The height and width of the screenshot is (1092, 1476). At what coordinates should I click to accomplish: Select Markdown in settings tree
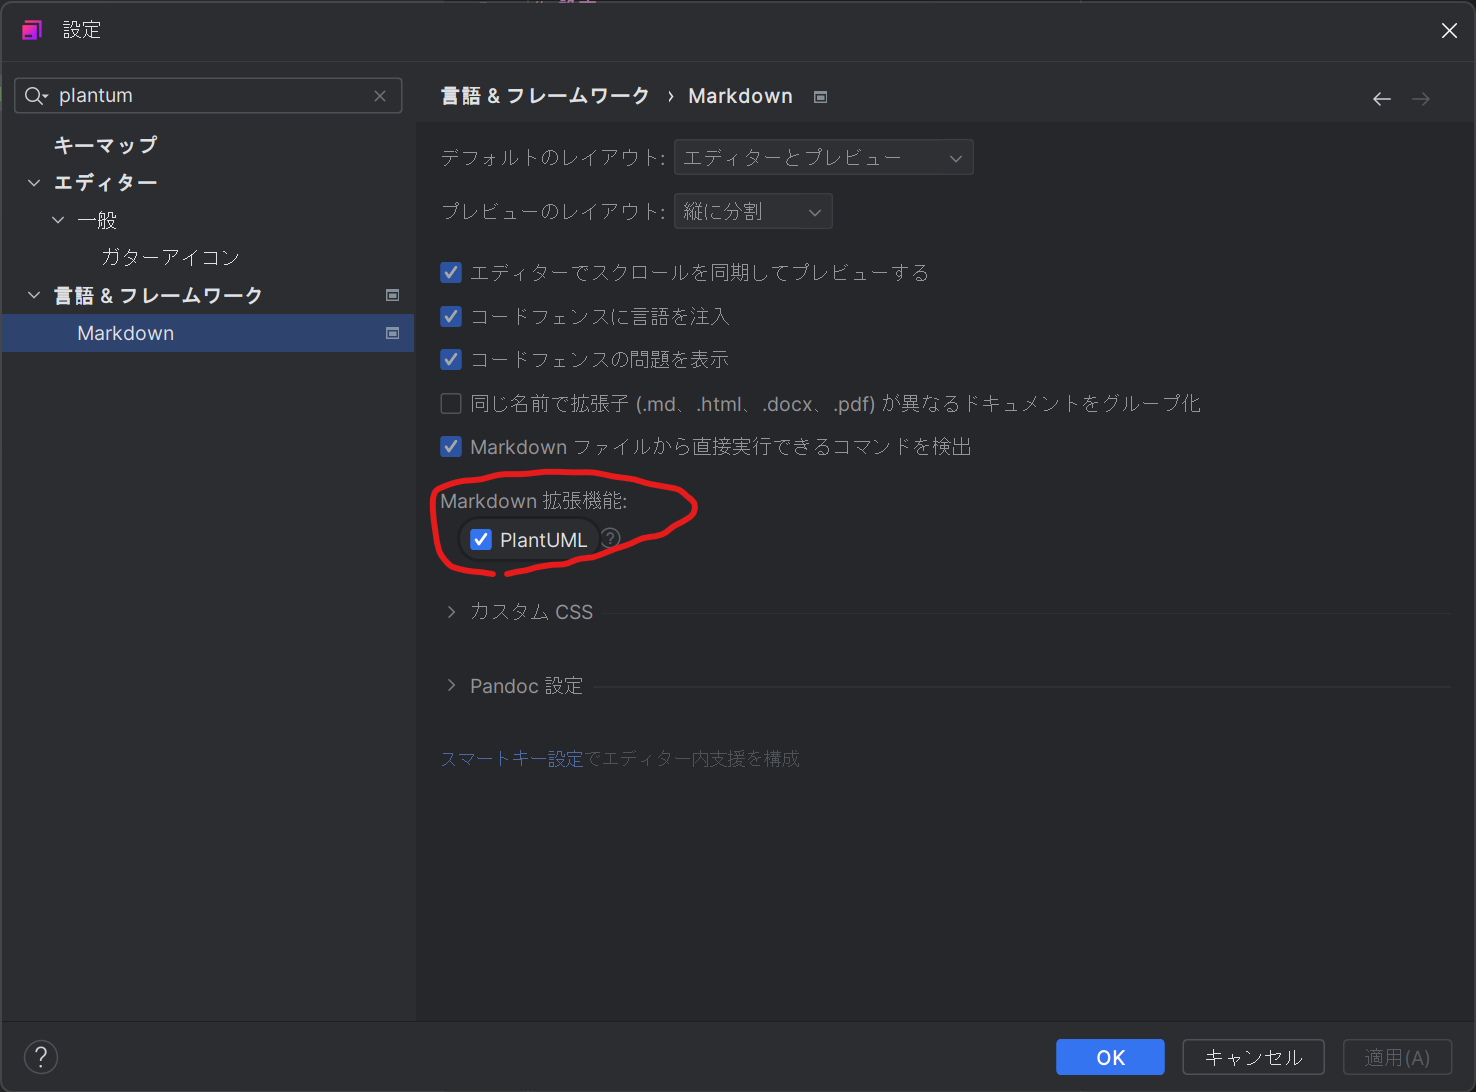pos(208,333)
